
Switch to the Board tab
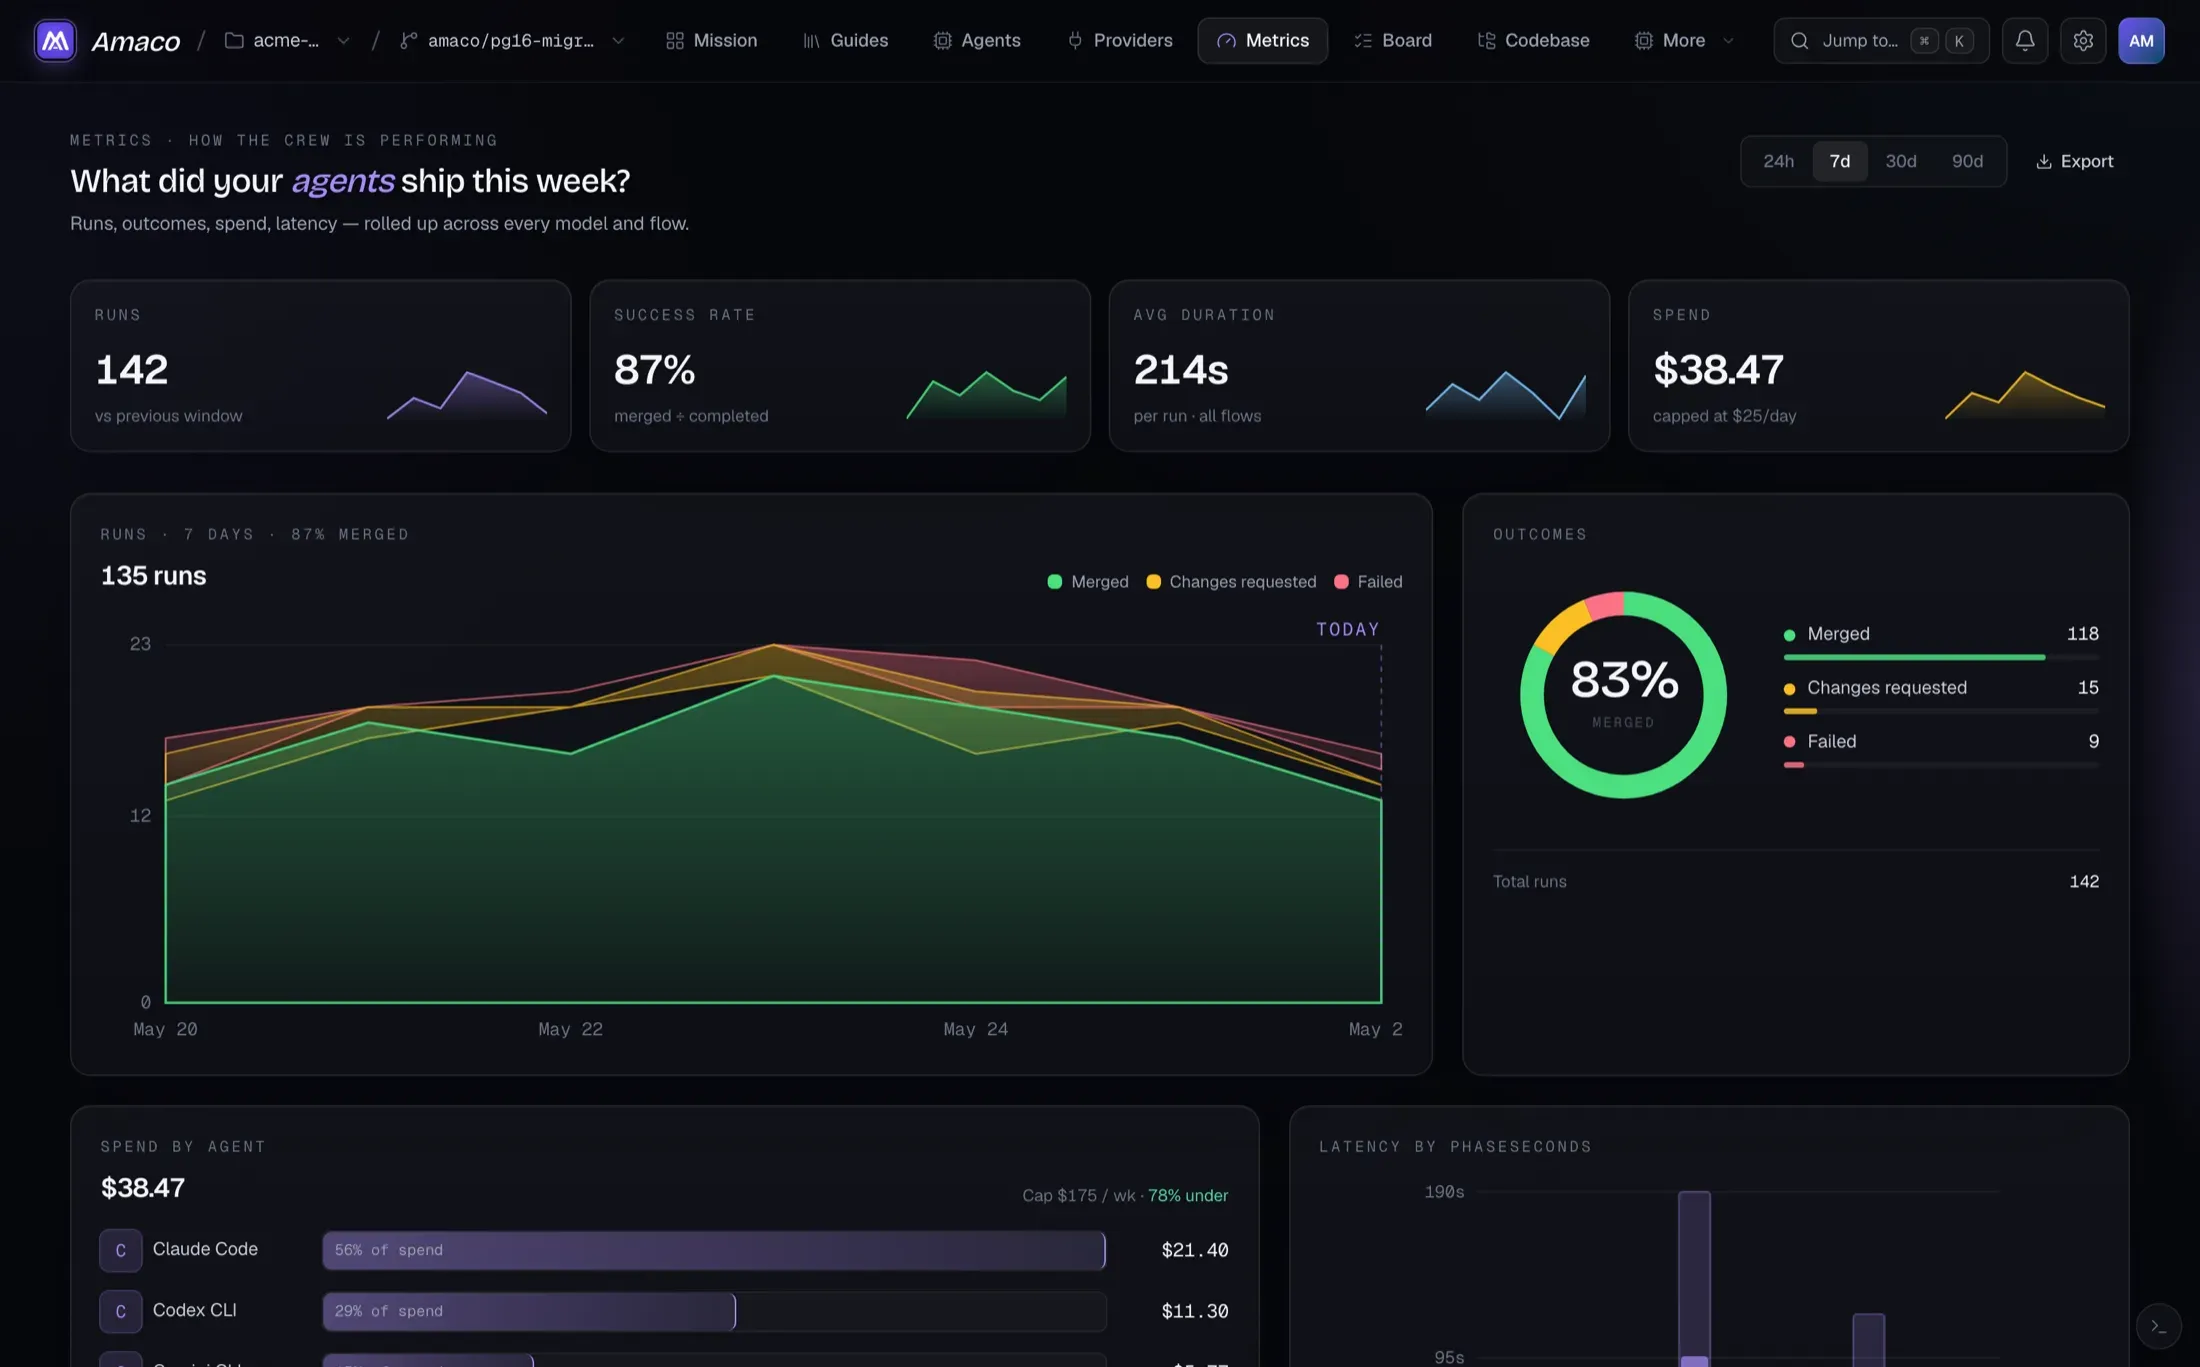[1393, 41]
